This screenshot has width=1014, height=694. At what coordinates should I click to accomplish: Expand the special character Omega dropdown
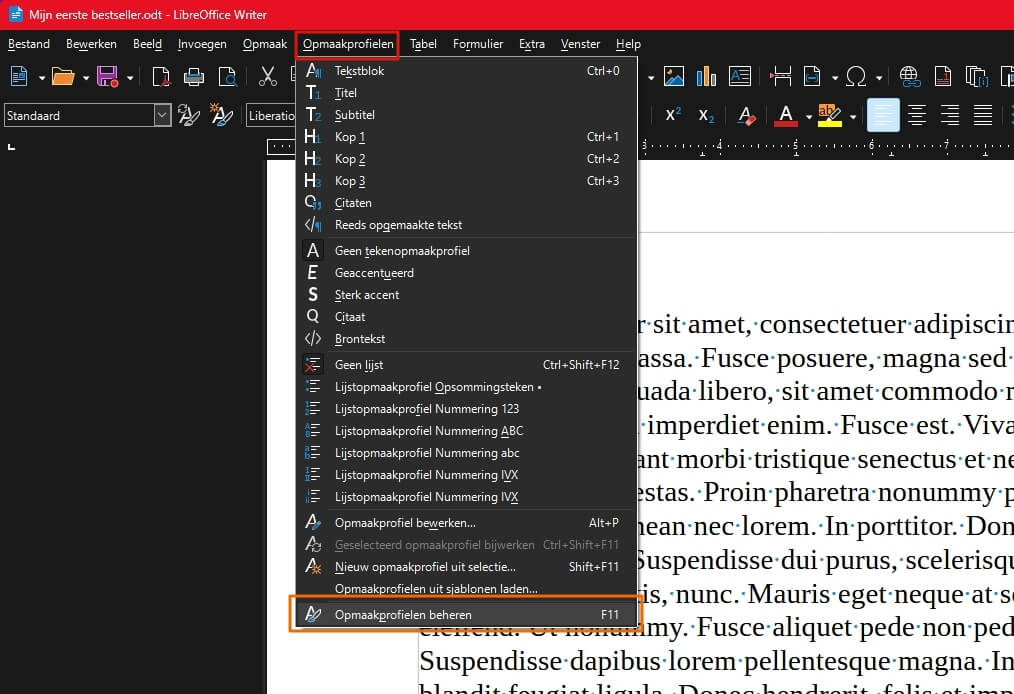(x=878, y=77)
